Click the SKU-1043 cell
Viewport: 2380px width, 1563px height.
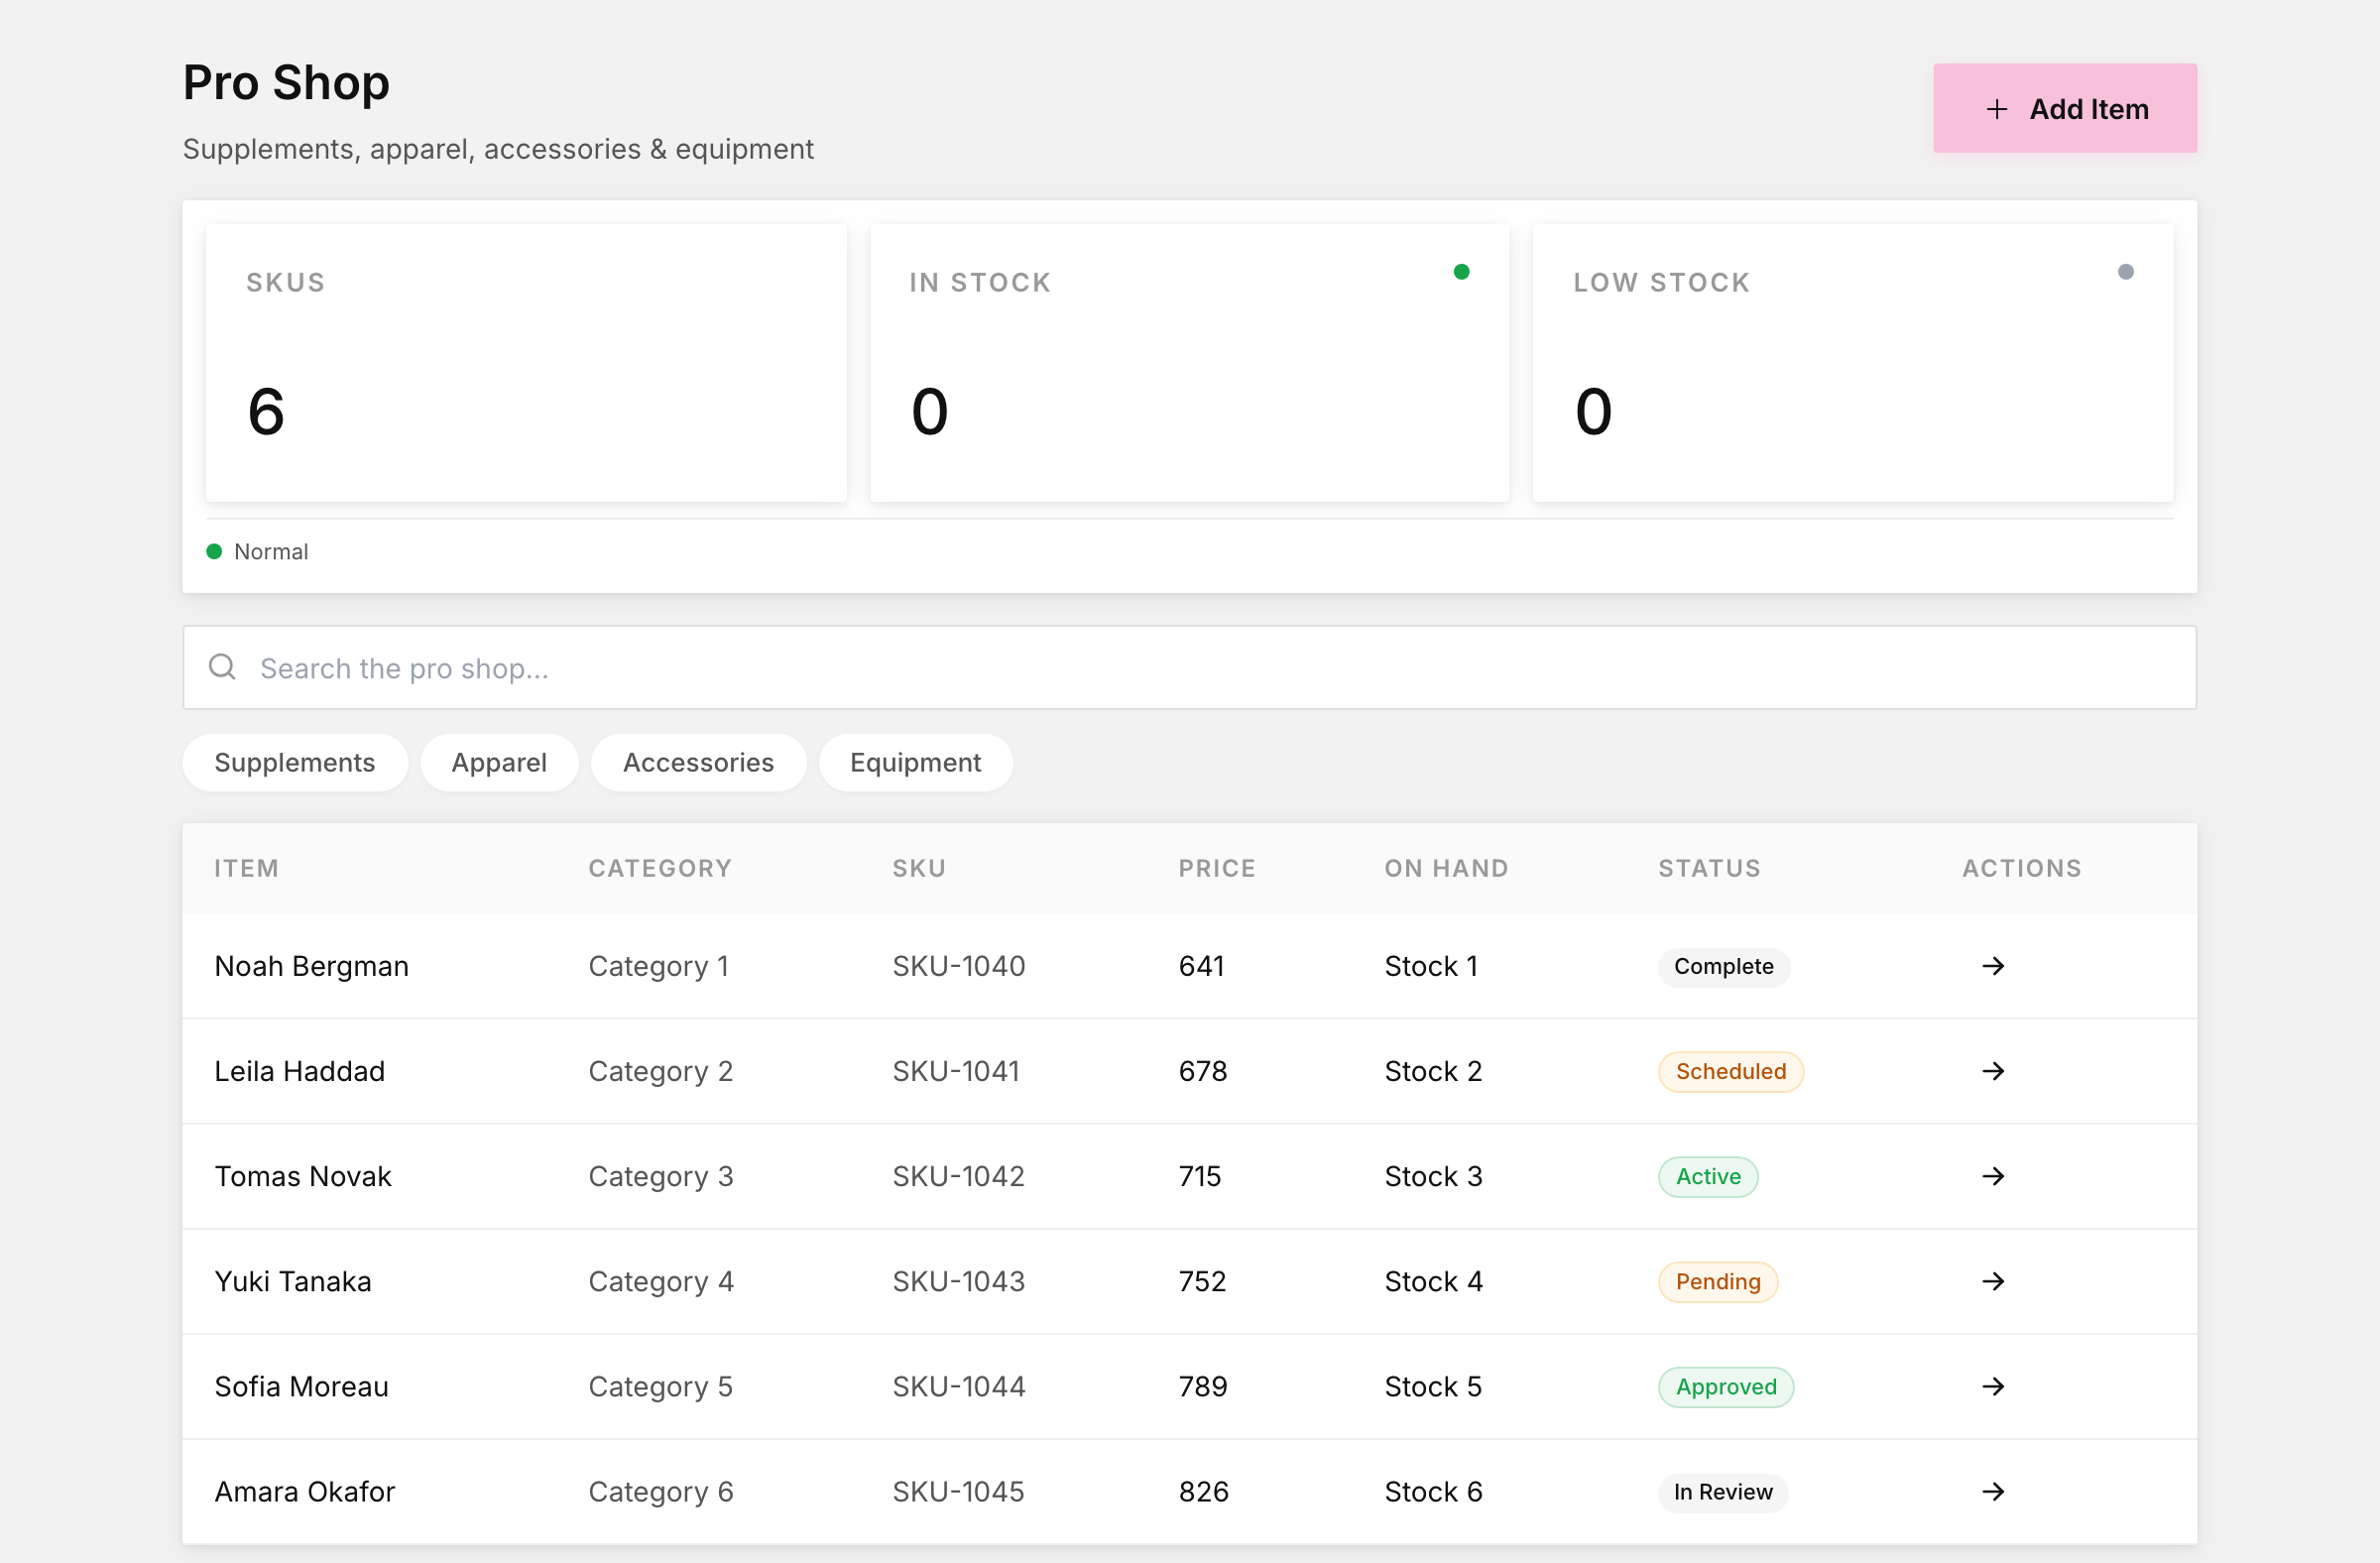point(958,1282)
